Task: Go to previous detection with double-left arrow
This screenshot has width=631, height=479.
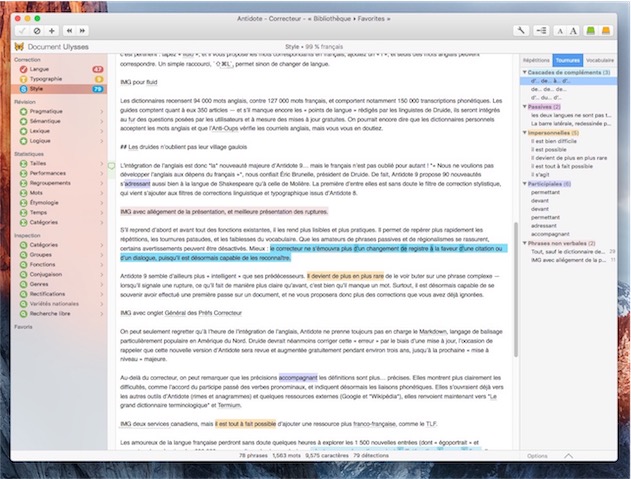Action: [x=69, y=31]
